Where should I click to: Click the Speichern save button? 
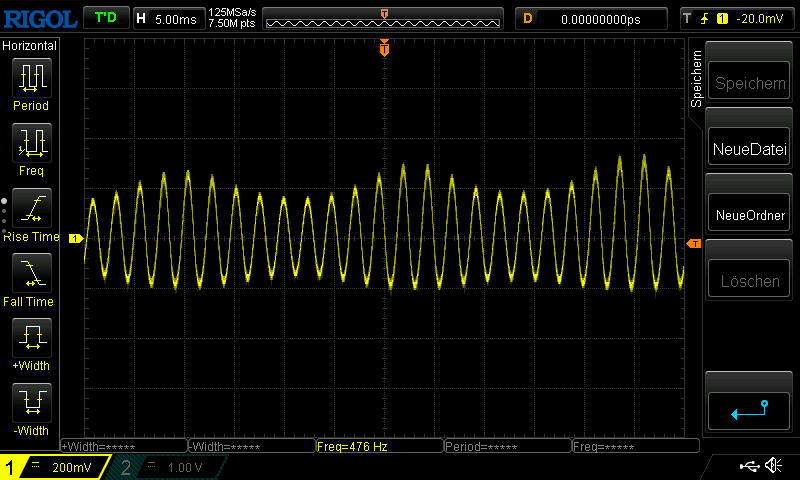(x=750, y=84)
